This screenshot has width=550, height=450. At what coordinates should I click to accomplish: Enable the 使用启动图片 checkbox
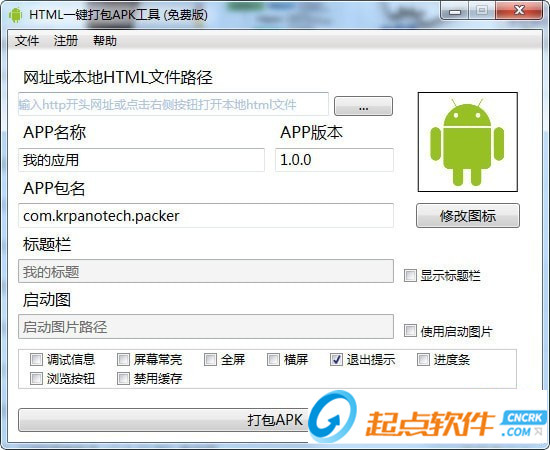click(410, 331)
